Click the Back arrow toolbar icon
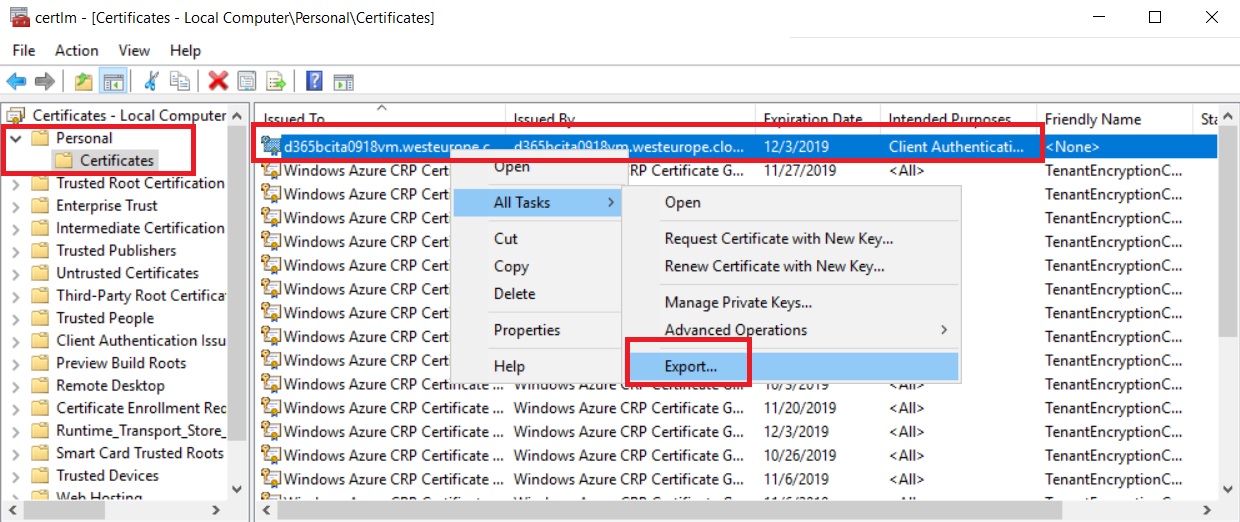This screenshot has width=1240, height=522. (16, 81)
